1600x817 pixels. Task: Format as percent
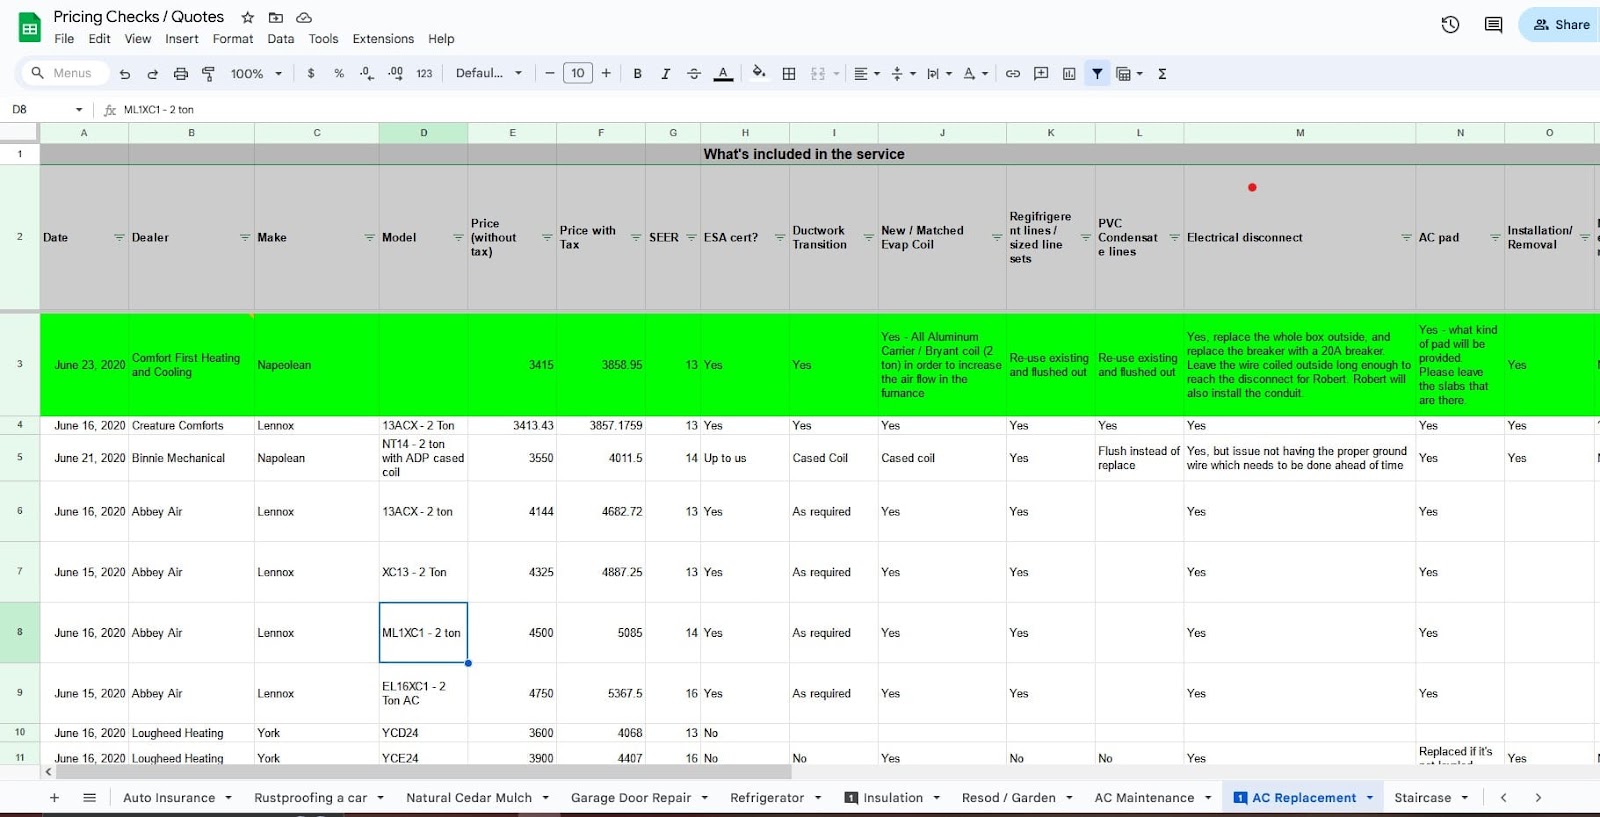coord(339,74)
